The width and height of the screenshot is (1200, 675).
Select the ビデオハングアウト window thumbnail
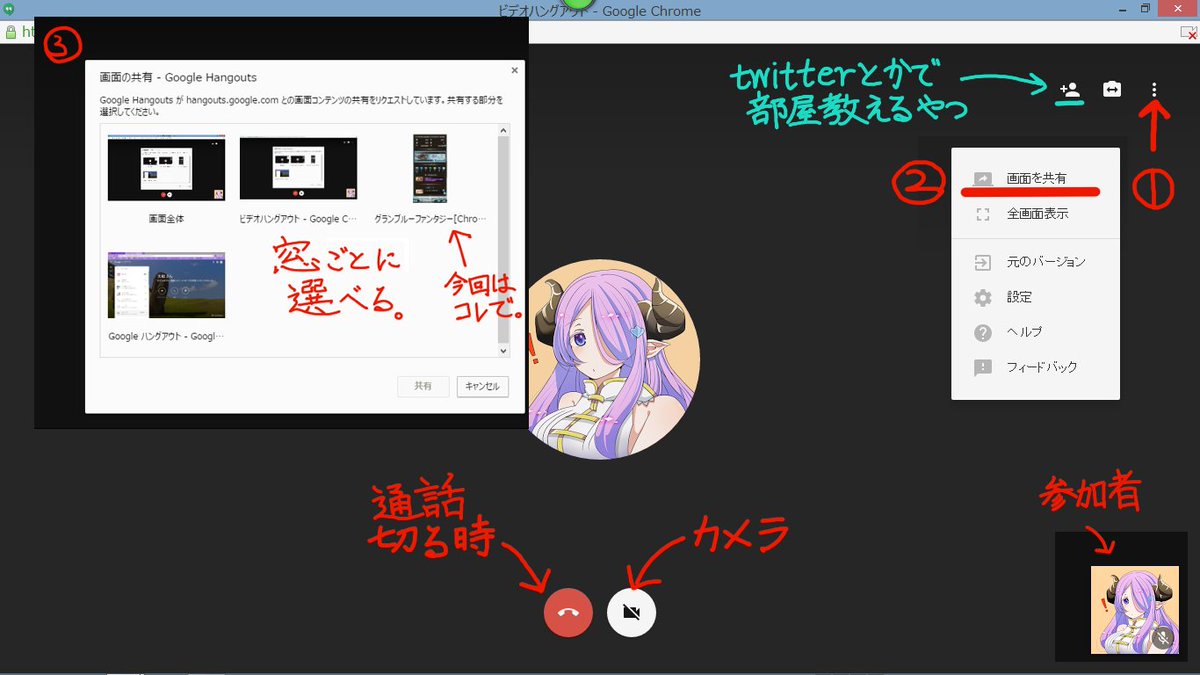(x=298, y=167)
